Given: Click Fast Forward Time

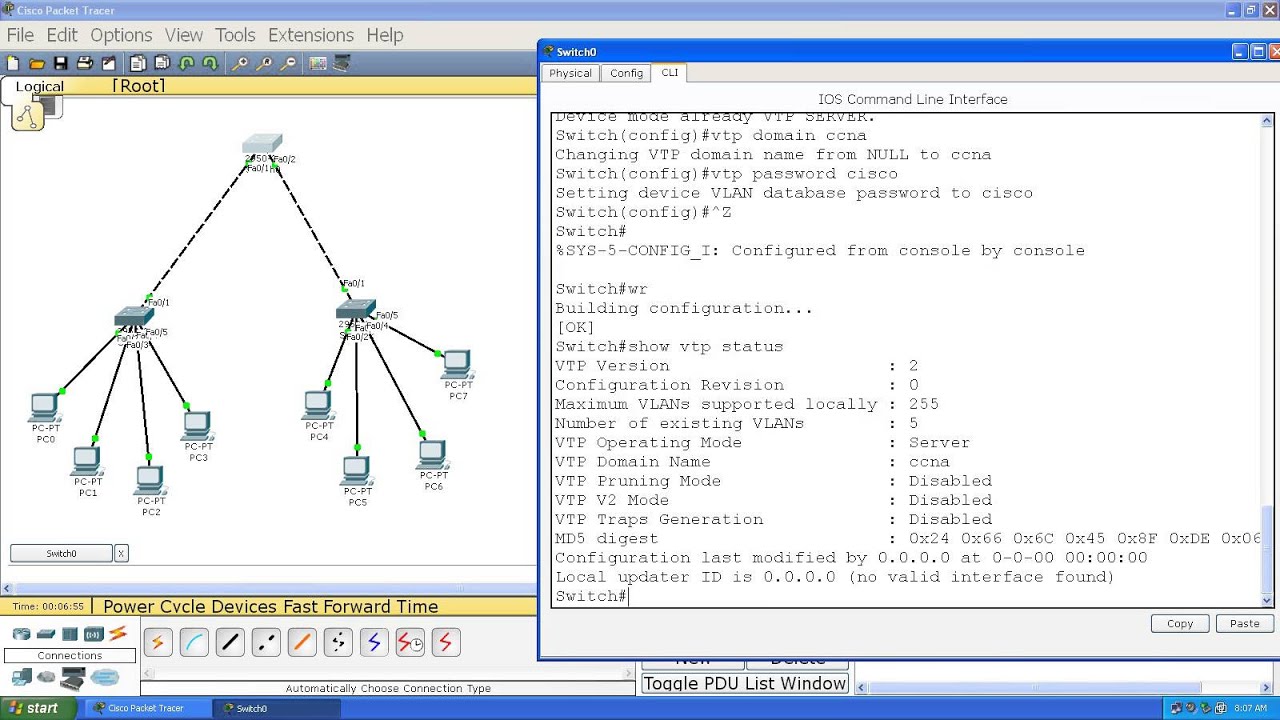Looking at the screenshot, I should [360, 607].
